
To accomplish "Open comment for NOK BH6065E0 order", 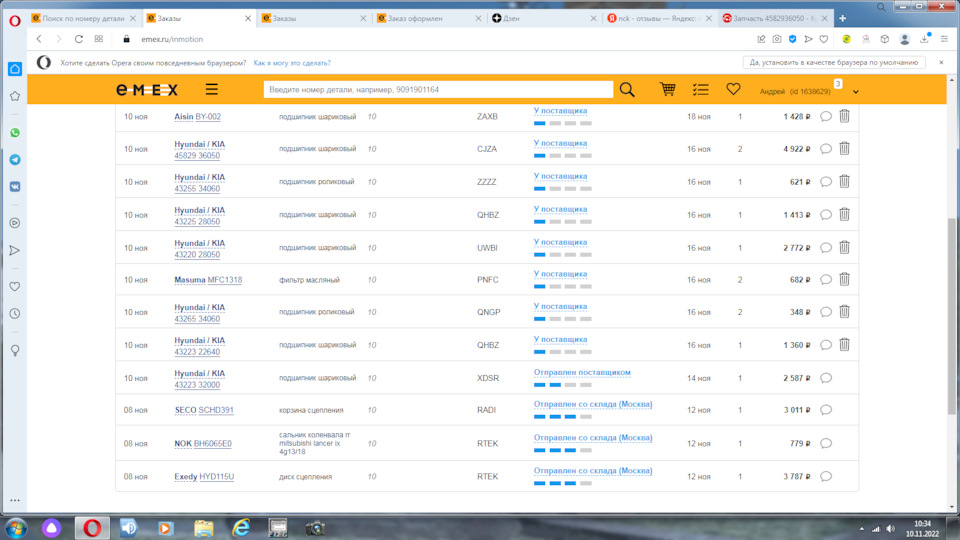I will (x=826, y=443).
